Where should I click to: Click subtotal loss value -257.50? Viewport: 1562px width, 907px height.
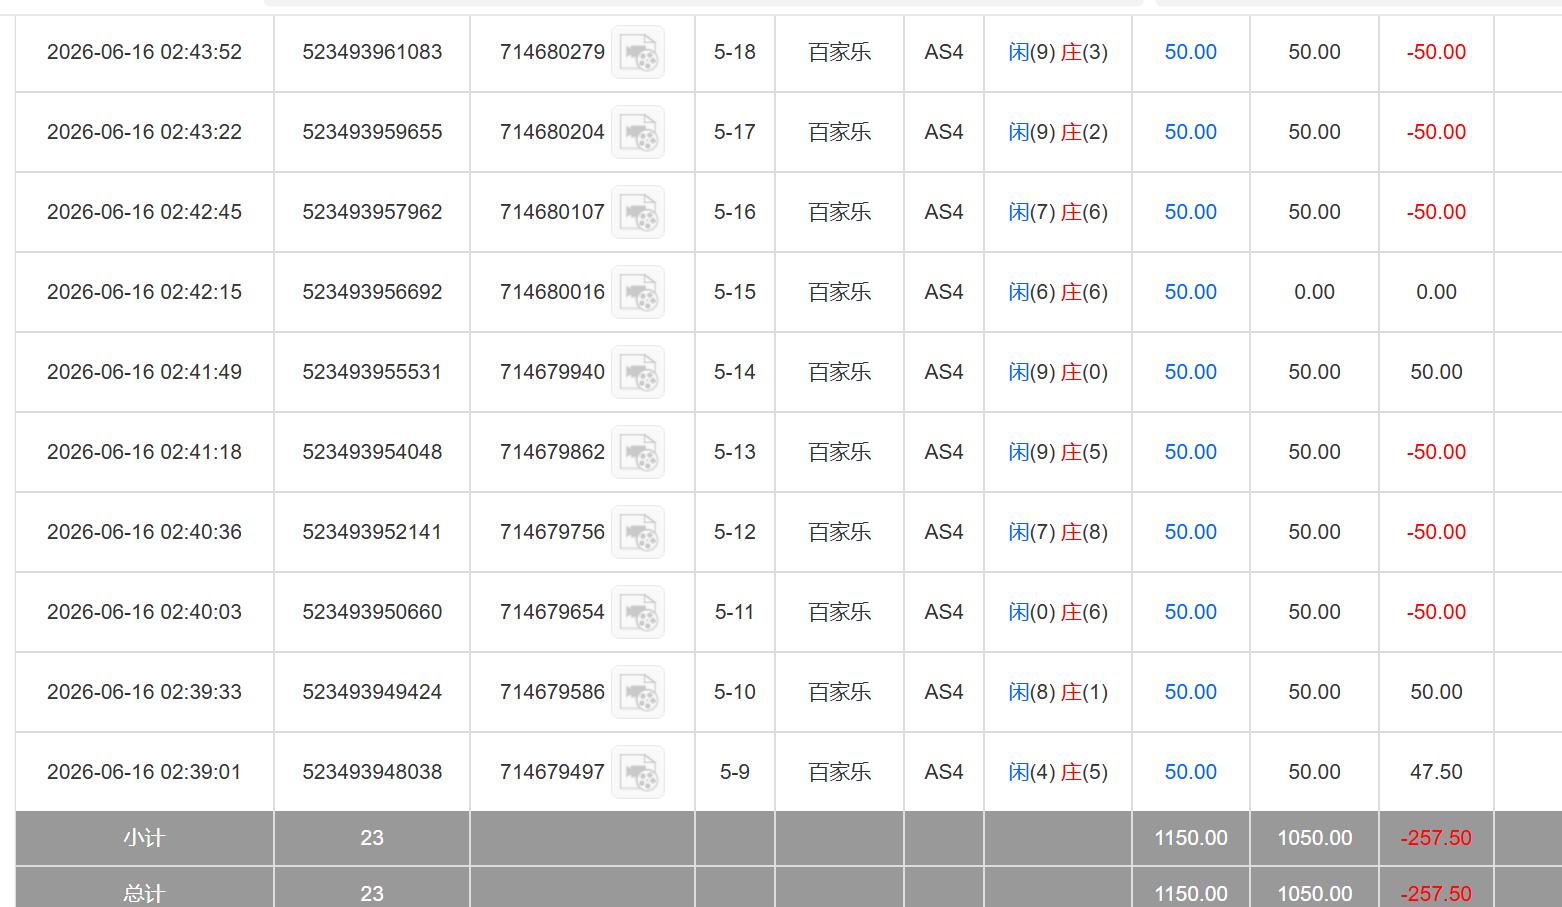pyautogui.click(x=1436, y=838)
